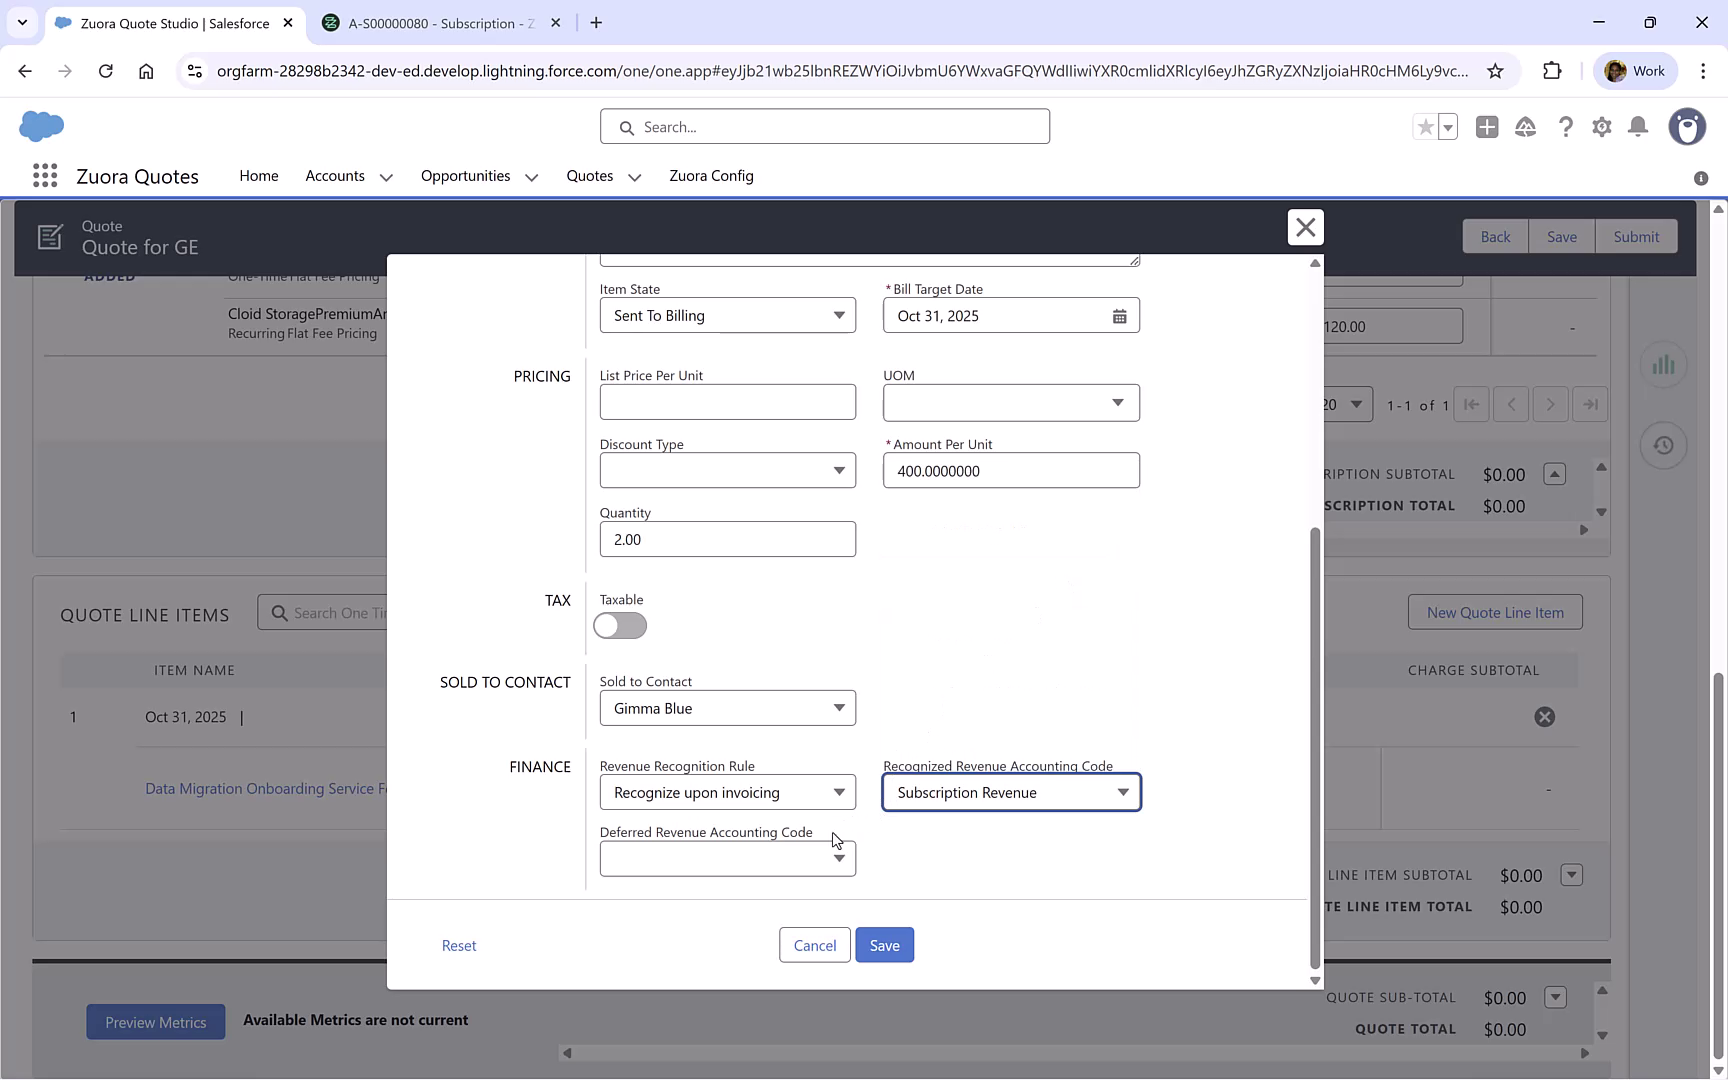Switch to the Subscription browser tab
The height and width of the screenshot is (1080, 1728).
(x=432, y=22)
